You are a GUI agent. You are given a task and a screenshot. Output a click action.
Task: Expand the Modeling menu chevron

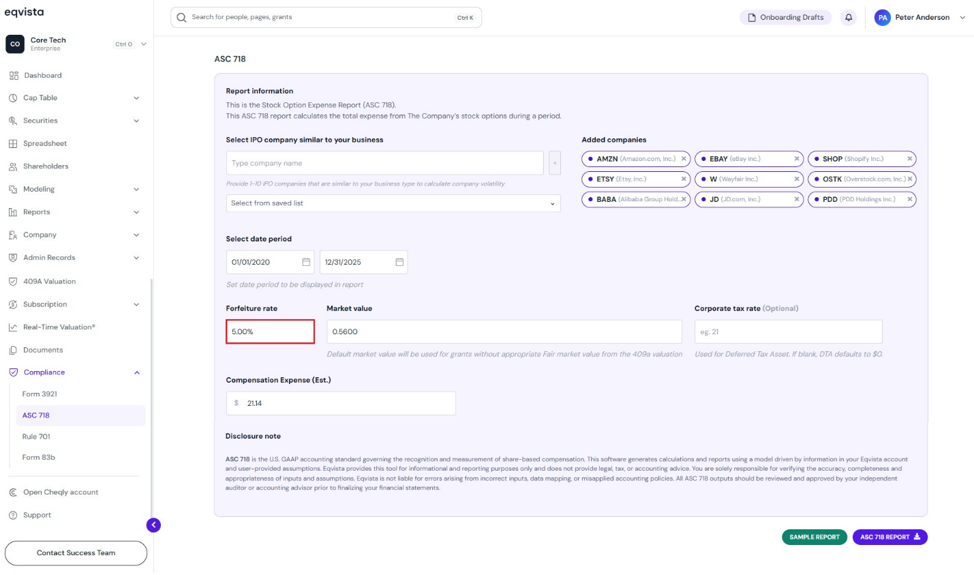[x=137, y=189]
